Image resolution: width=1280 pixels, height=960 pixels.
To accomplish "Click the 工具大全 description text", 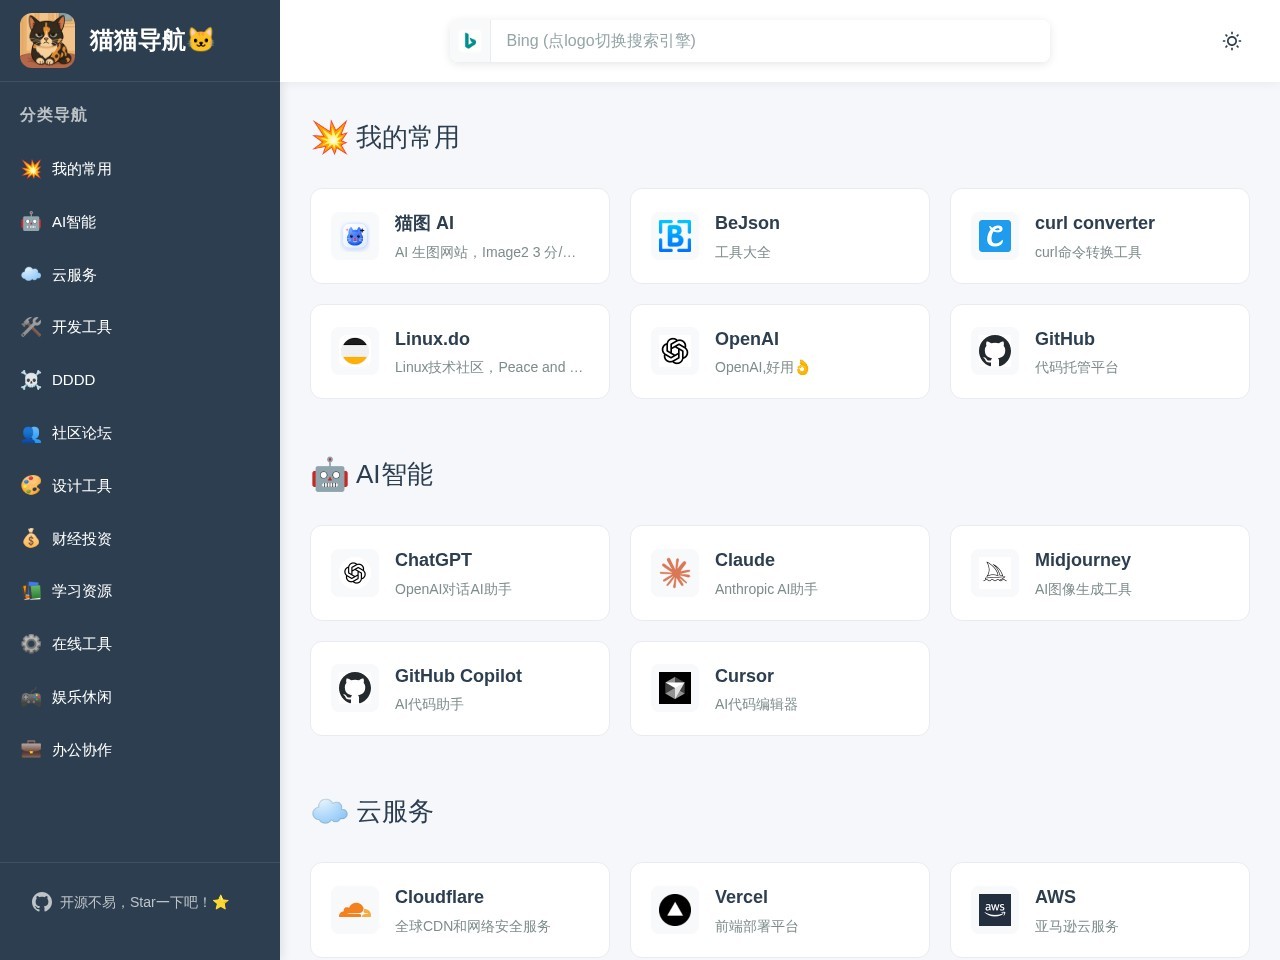I will pos(743,252).
